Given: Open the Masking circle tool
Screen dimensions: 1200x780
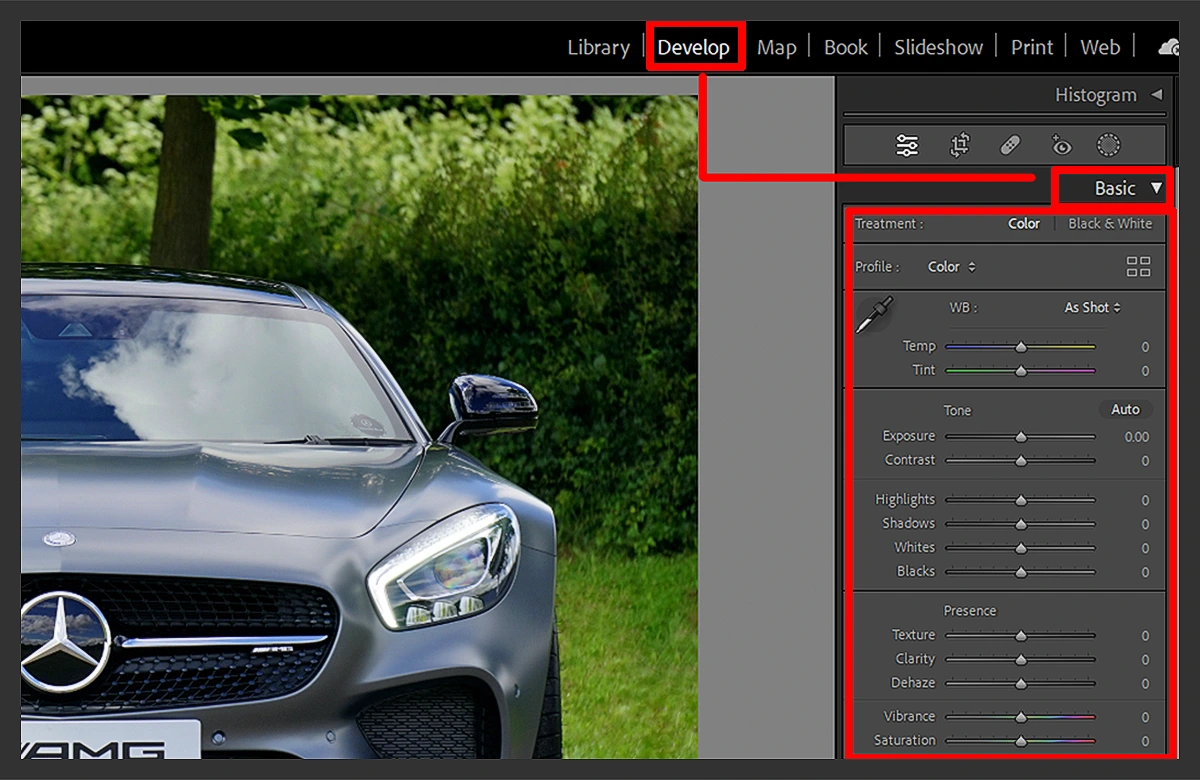Looking at the screenshot, I should click(1109, 146).
